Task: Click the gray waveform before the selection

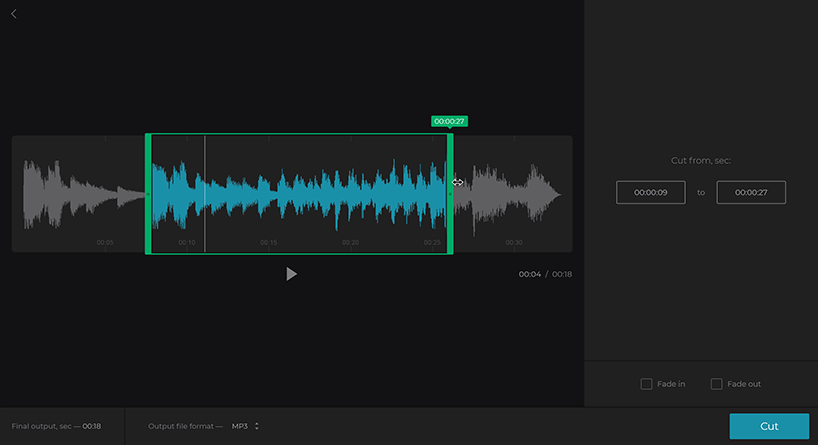Action: [x=80, y=192]
